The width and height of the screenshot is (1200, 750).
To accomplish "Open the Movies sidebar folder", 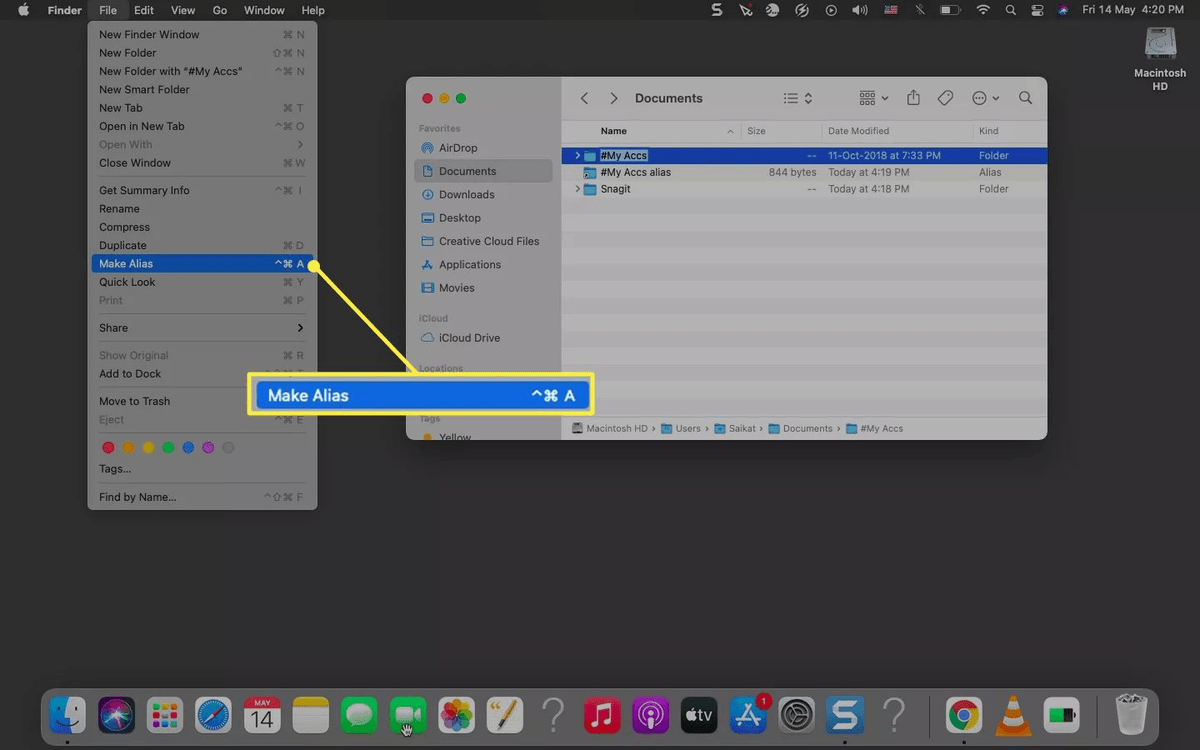I will click(458, 288).
